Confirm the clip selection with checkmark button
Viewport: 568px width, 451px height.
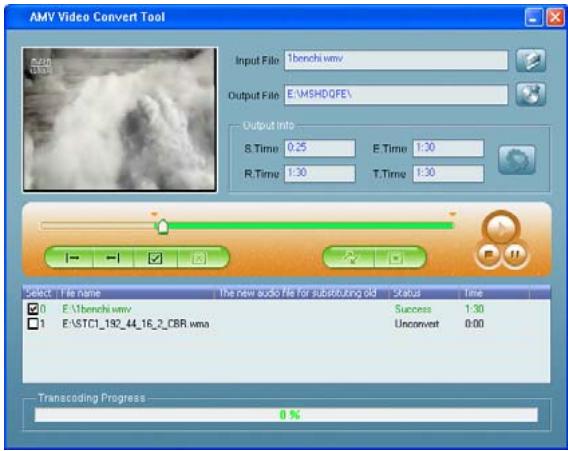(155, 258)
